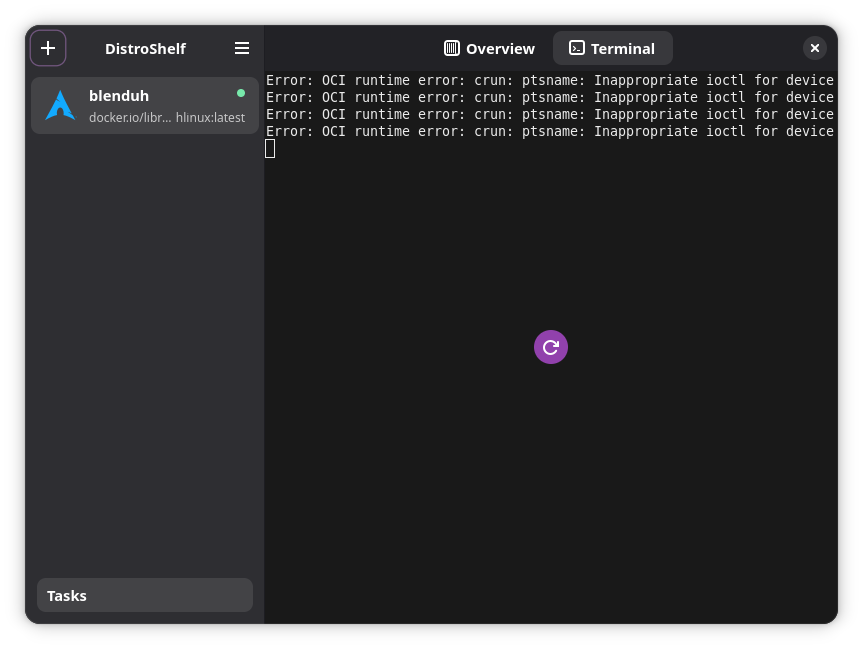863x649 pixels.
Task: Click the second OCI runtime error line
Action: click(x=549, y=97)
